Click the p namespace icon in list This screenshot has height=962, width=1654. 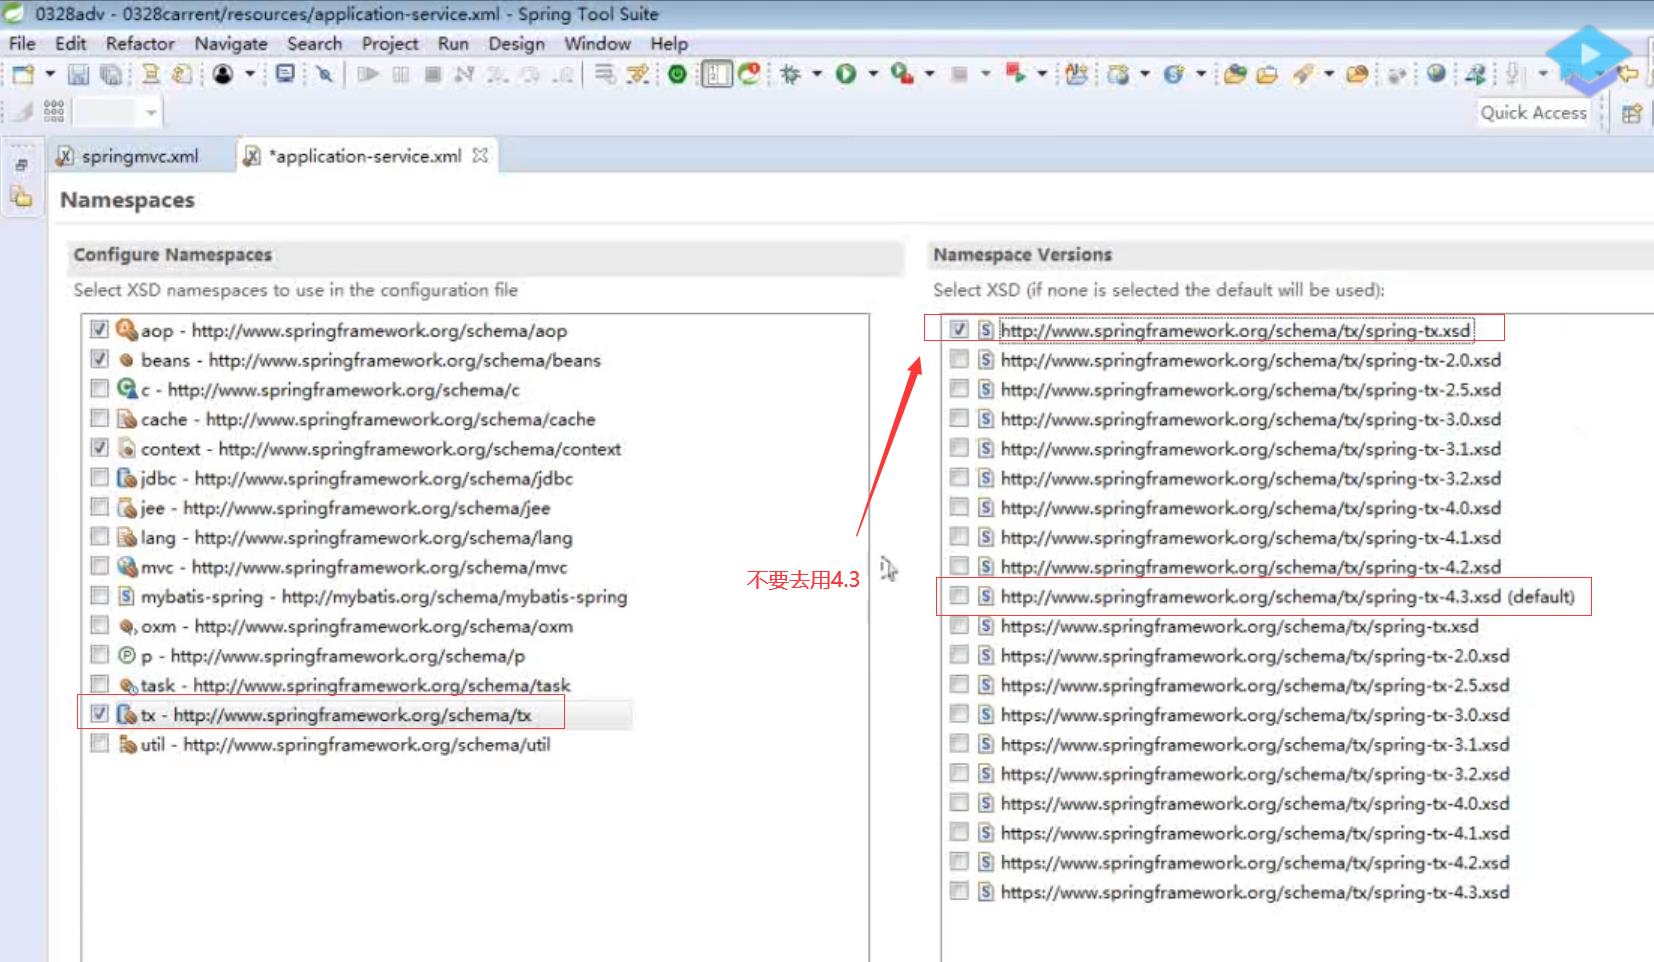(127, 655)
